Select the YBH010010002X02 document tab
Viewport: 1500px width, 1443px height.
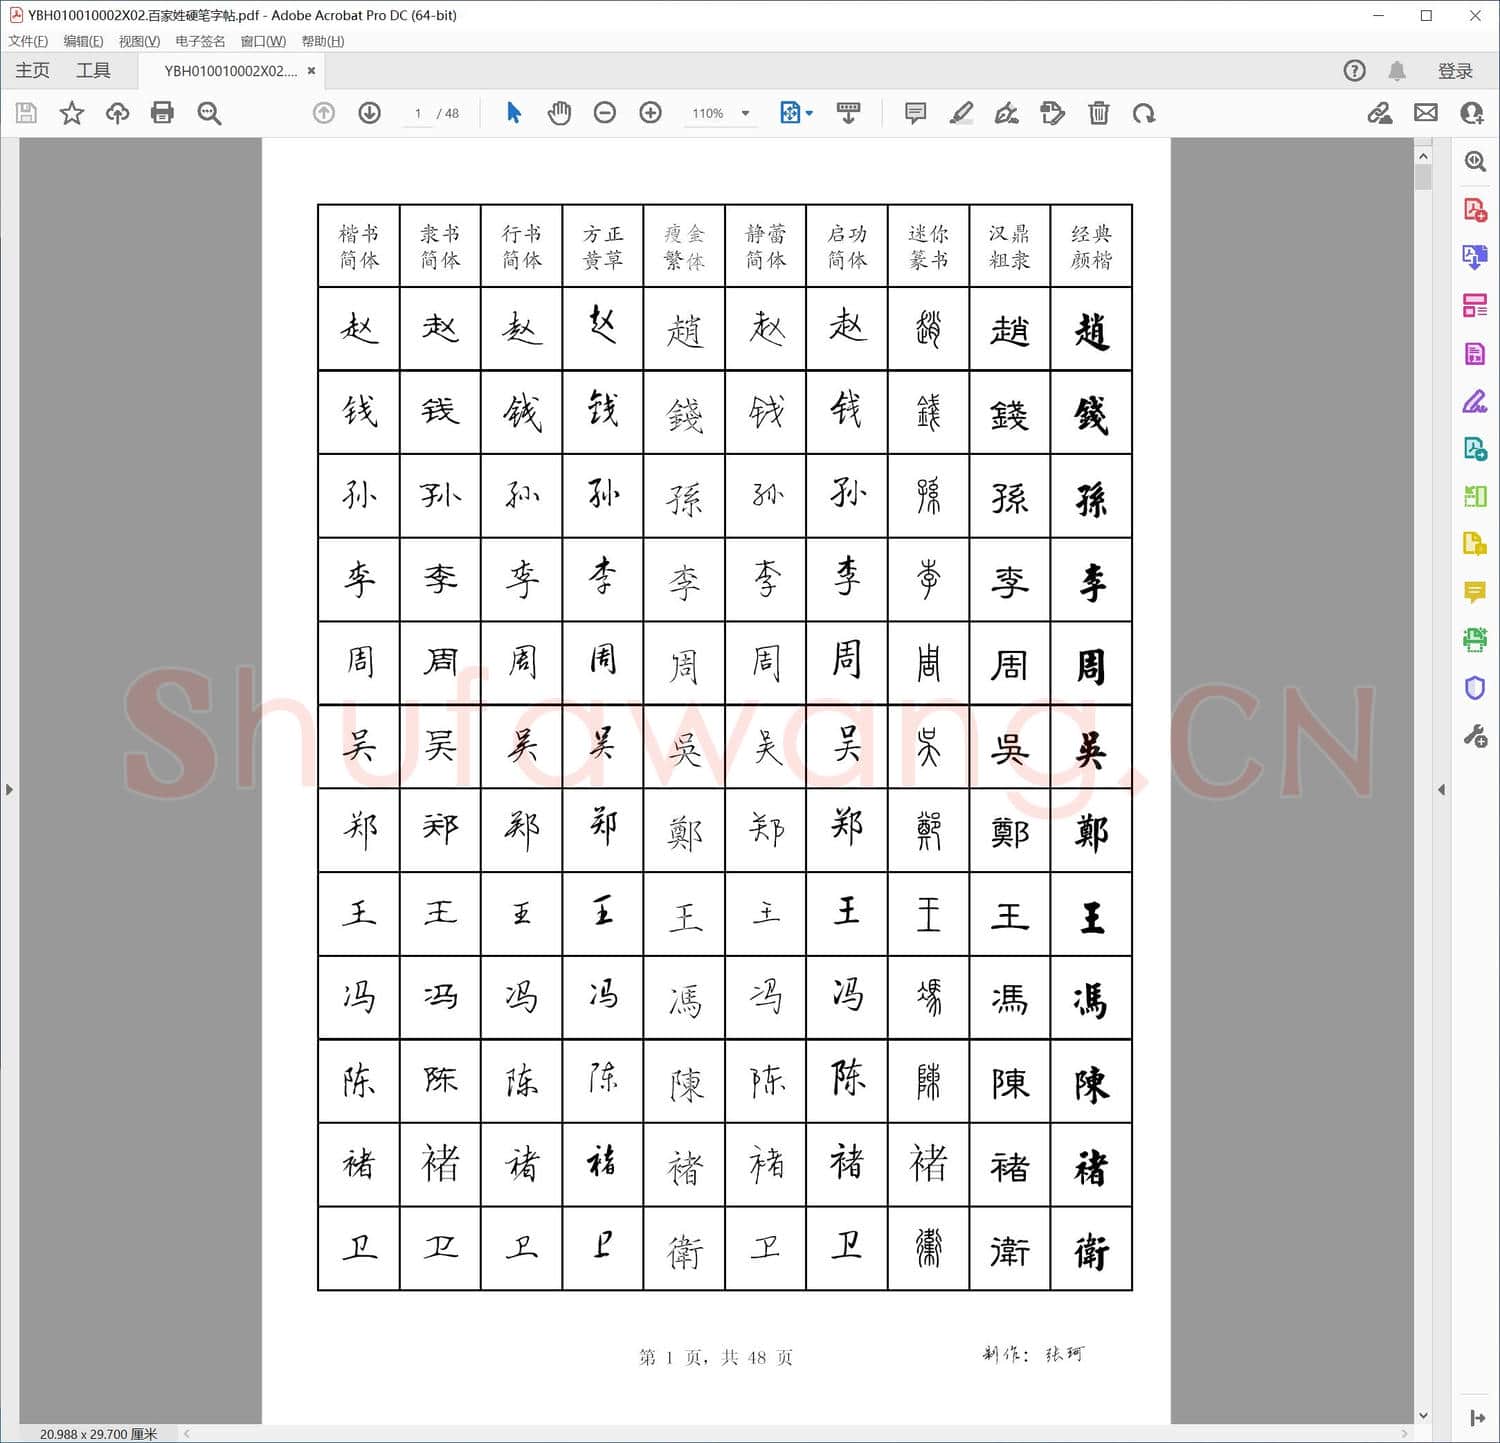point(230,71)
